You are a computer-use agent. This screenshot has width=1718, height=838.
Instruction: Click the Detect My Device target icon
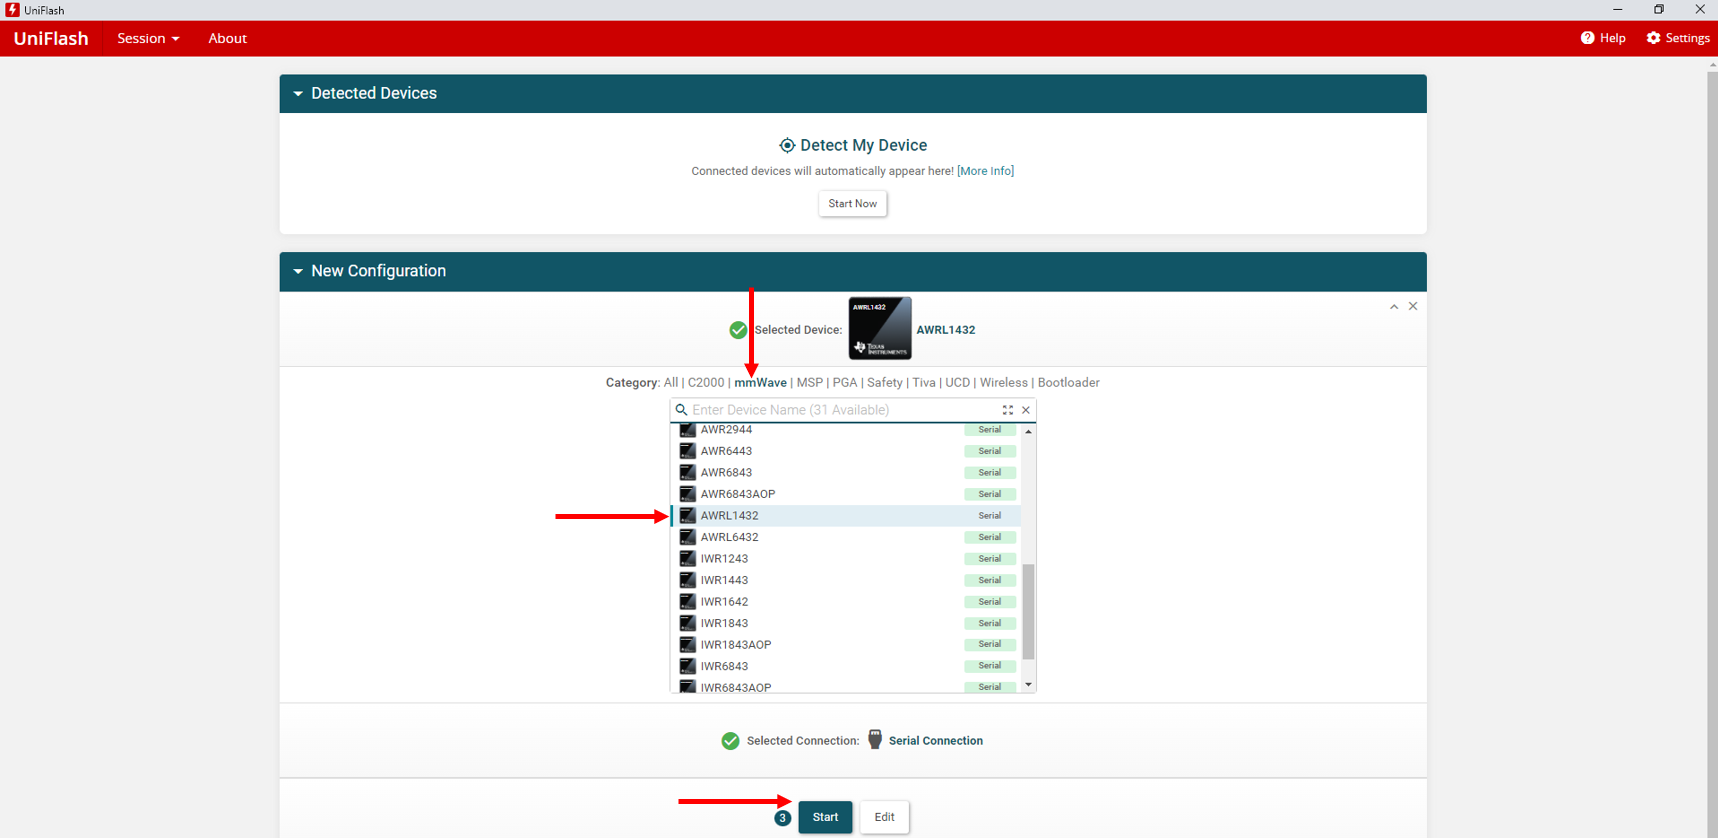point(787,145)
